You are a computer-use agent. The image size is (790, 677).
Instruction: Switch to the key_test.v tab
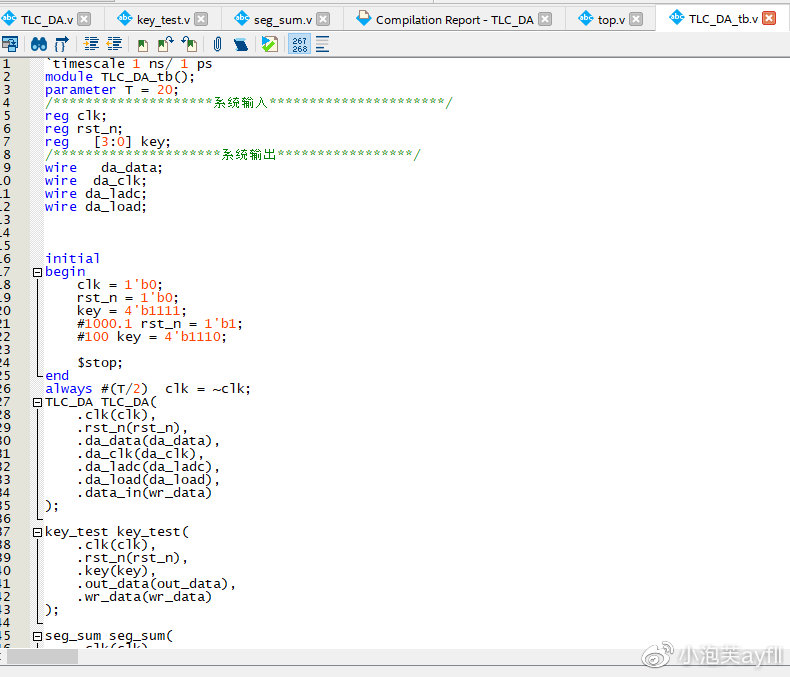(x=163, y=20)
